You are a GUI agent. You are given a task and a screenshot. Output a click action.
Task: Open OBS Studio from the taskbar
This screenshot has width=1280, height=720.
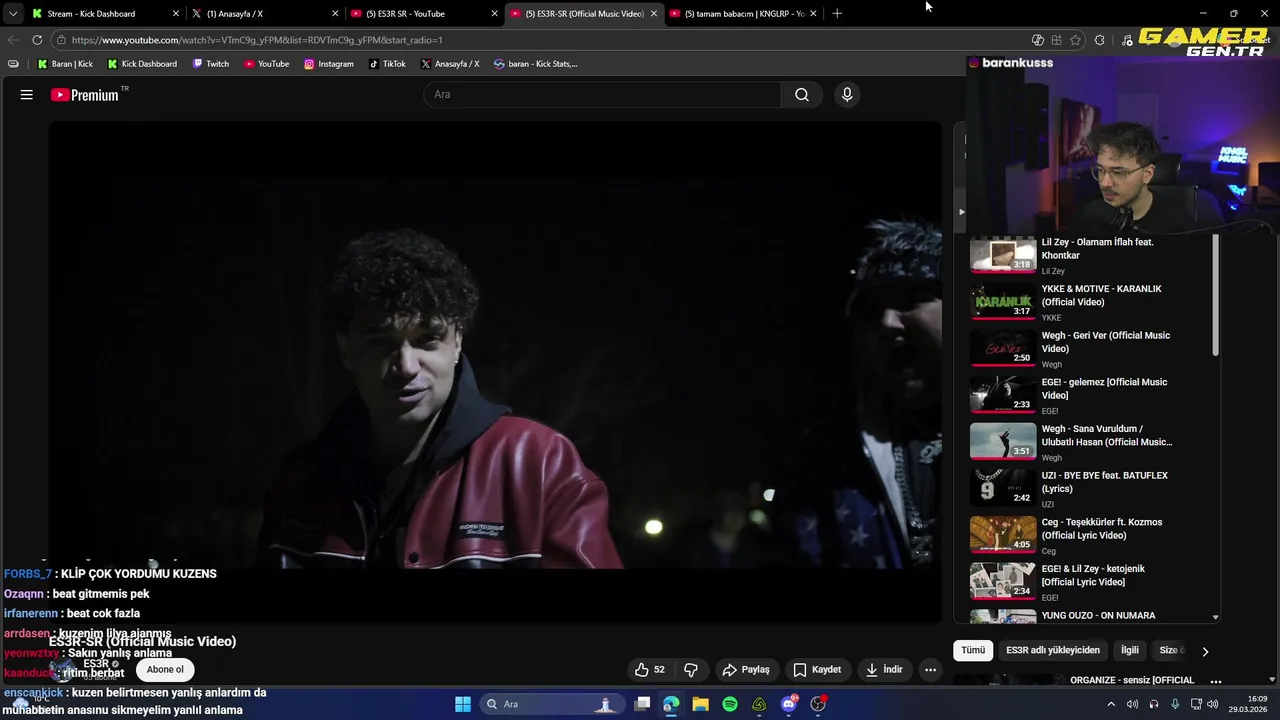coord(818,704)
